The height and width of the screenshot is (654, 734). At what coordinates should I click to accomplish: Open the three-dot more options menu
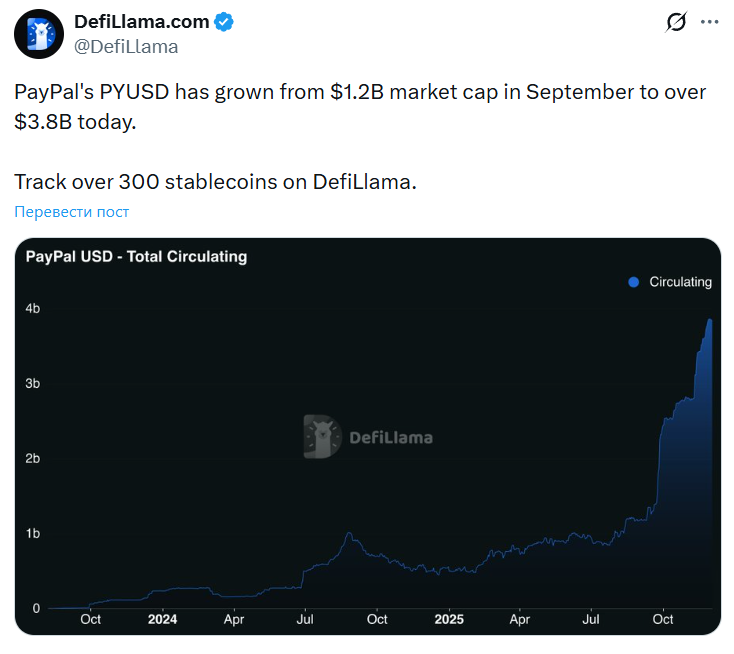coord(709,22)
